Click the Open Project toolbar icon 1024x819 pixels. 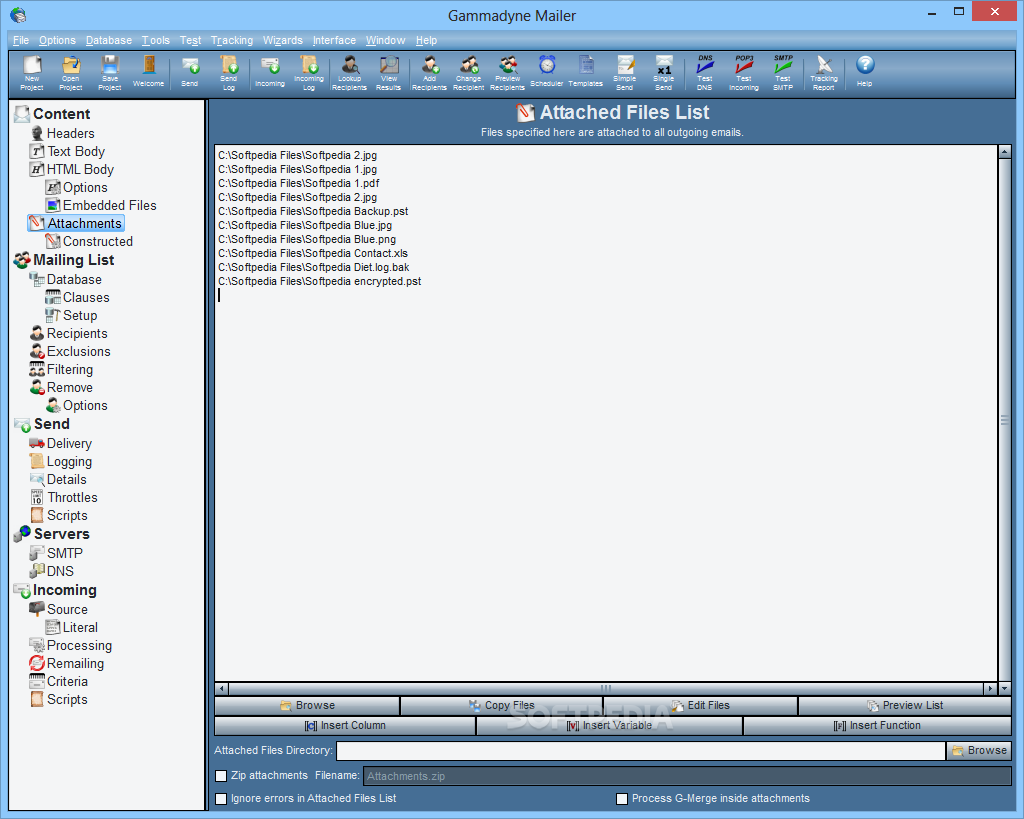coord(71,72)
